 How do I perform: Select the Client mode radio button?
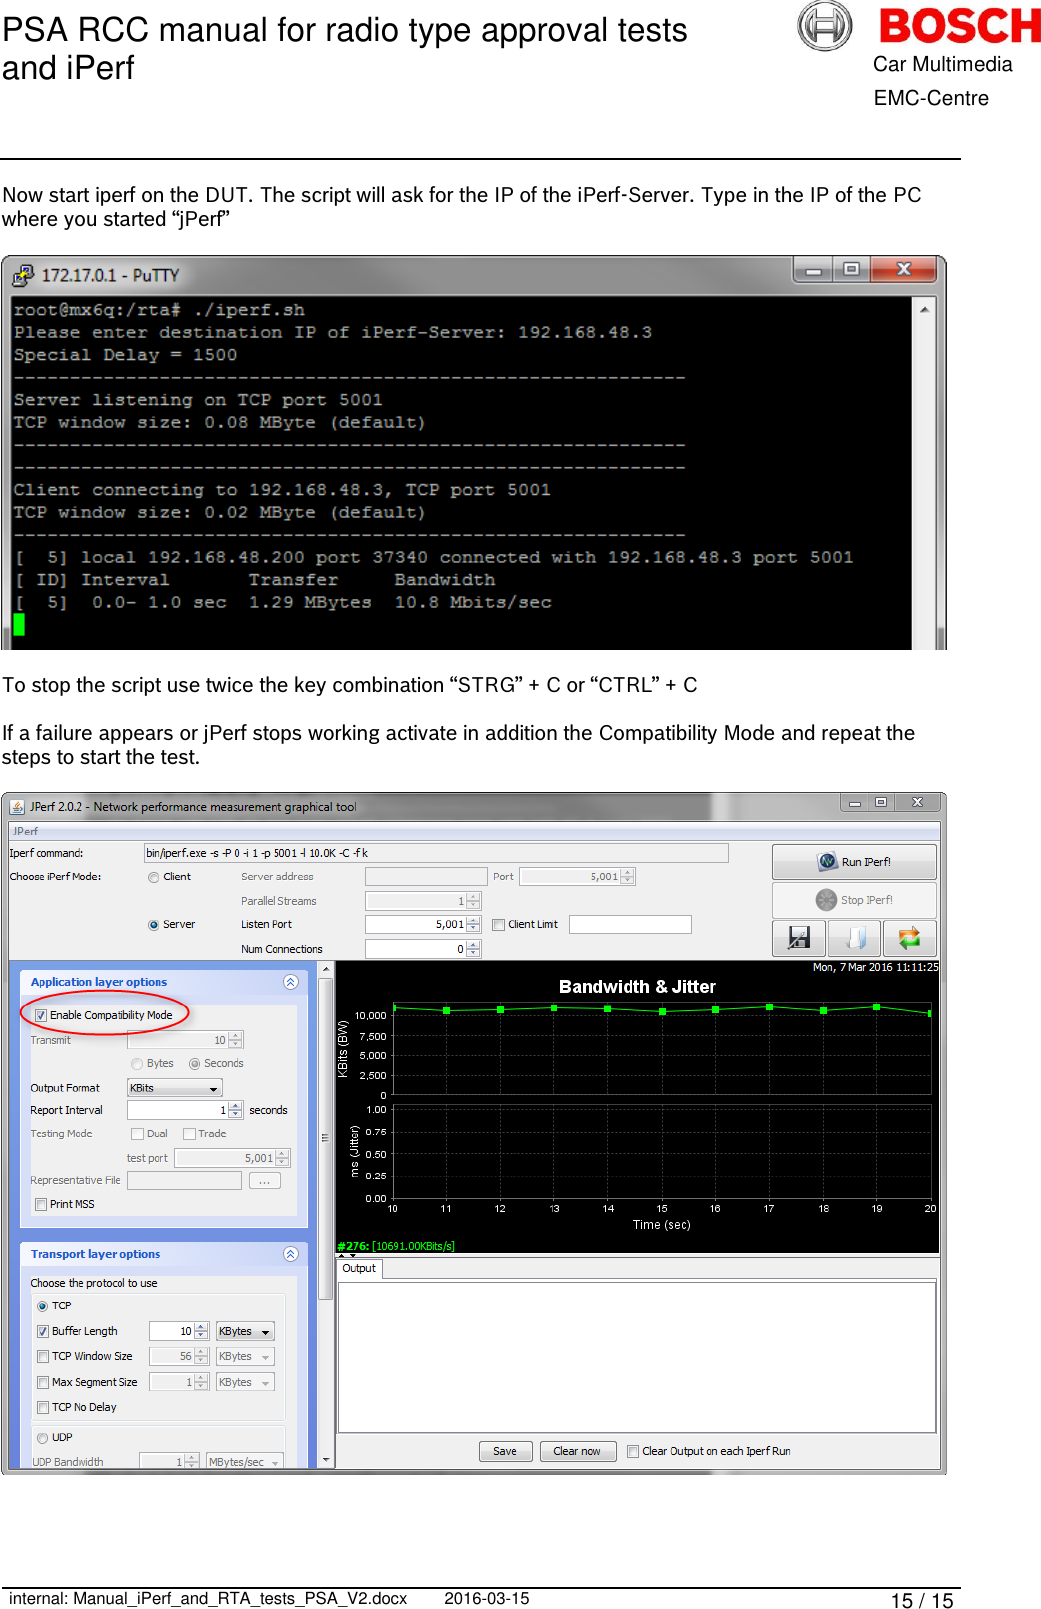154,877
